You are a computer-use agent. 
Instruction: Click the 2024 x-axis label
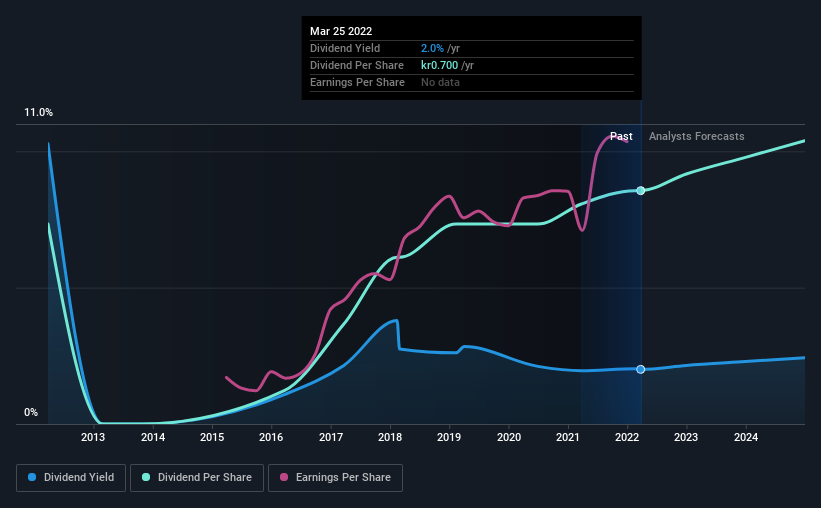point(746,437)
